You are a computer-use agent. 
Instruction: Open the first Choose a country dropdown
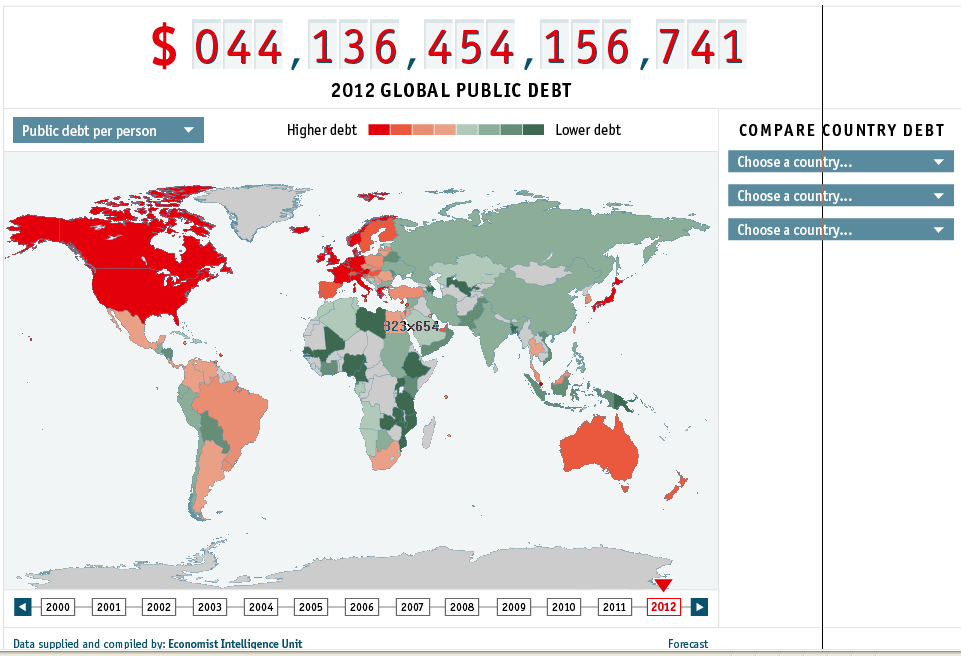point(840,162)
